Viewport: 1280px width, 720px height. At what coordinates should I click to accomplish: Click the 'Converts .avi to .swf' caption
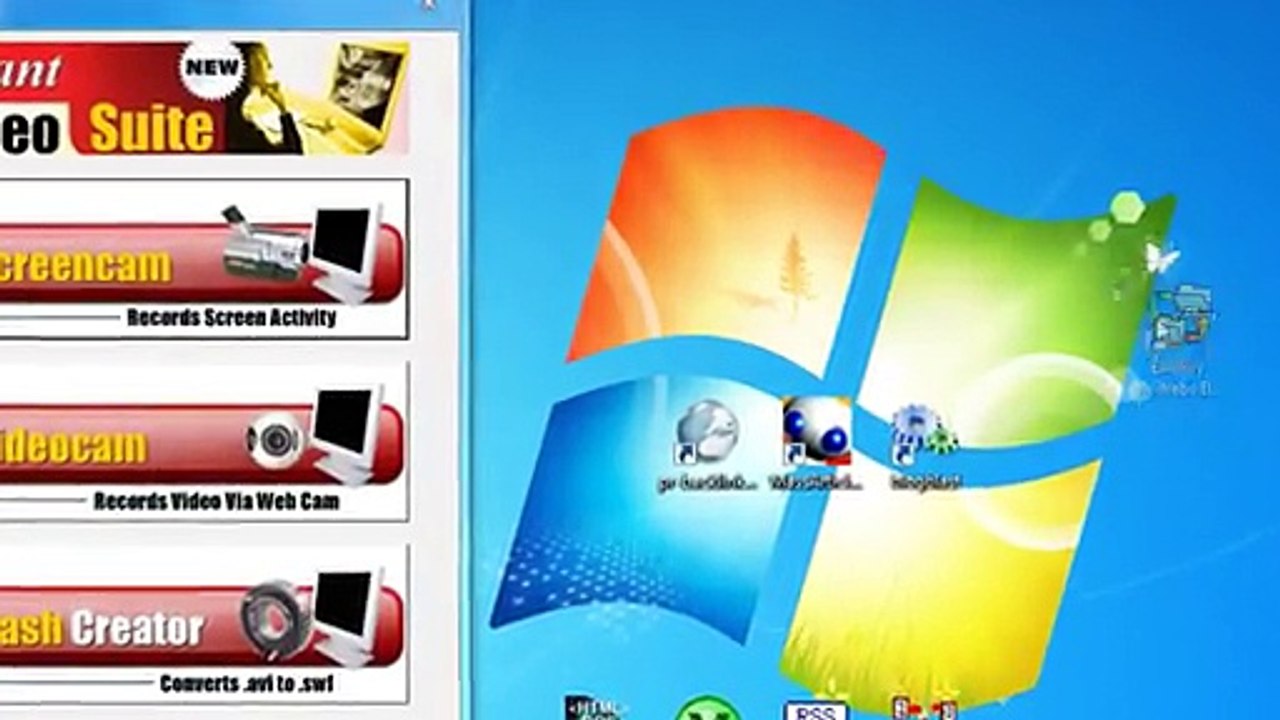point(246,684)
